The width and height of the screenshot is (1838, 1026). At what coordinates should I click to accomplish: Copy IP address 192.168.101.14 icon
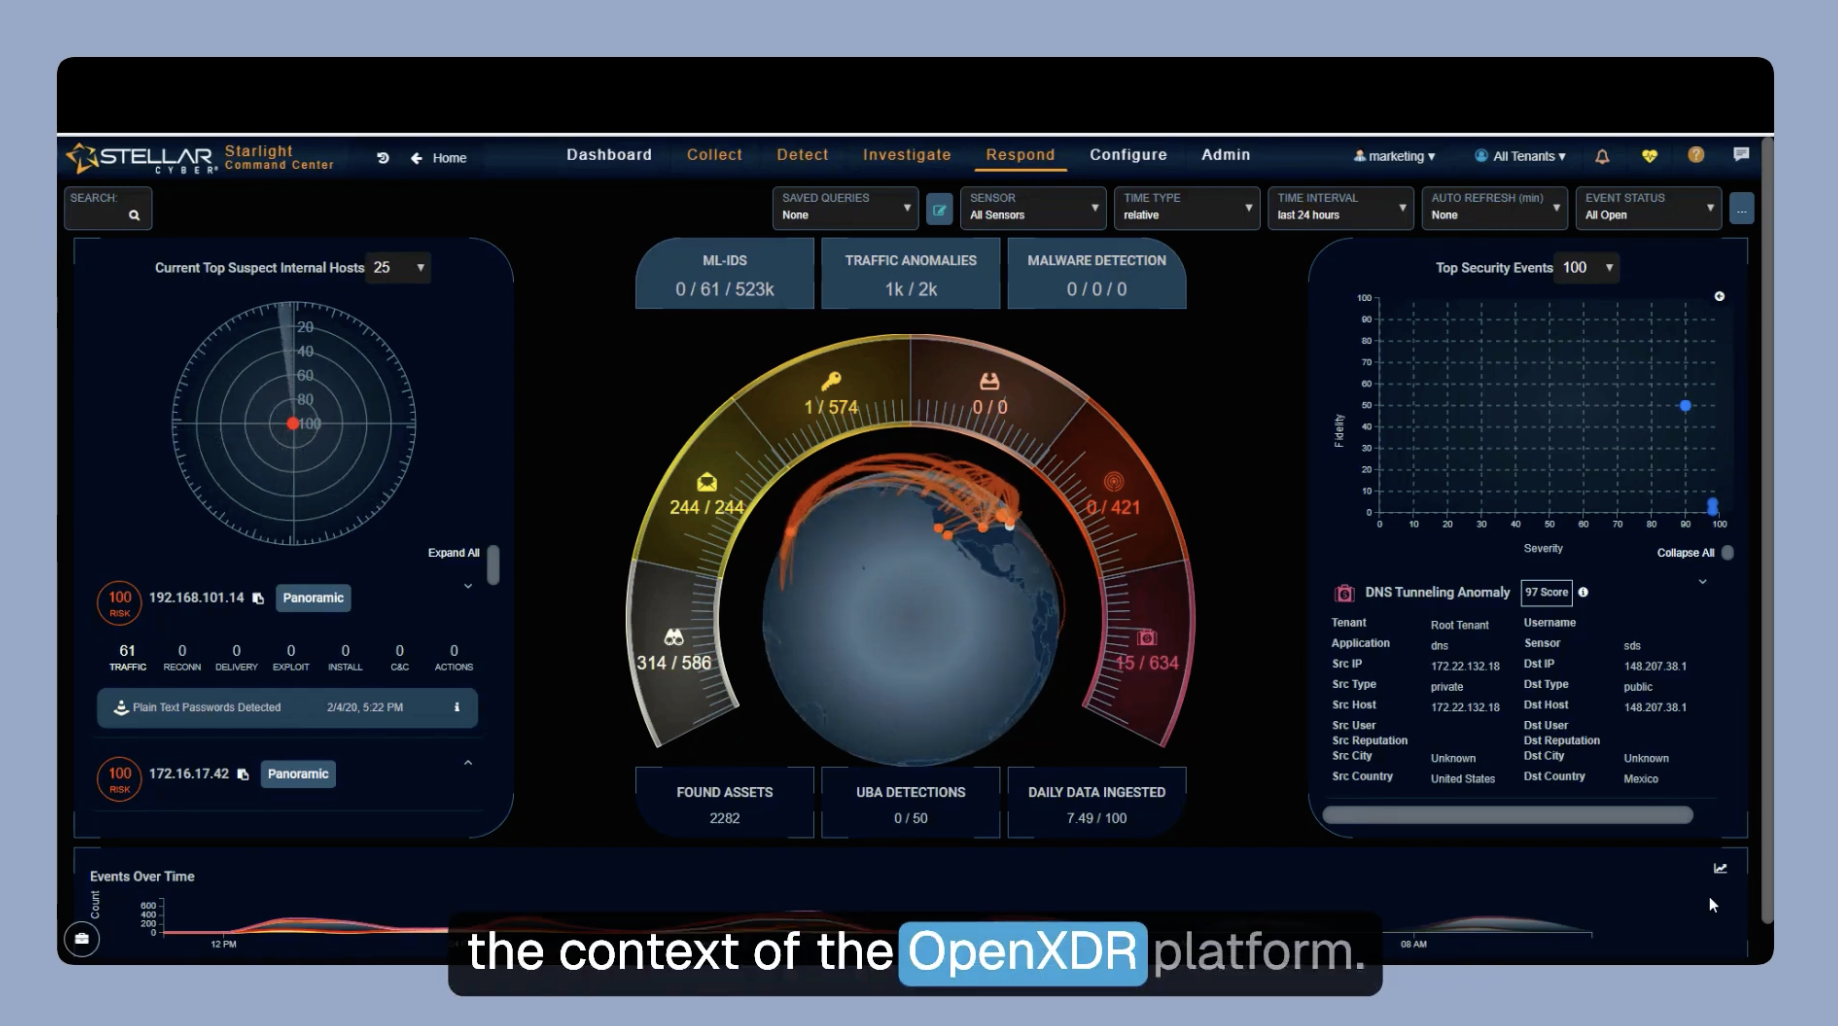pos(258,598)
